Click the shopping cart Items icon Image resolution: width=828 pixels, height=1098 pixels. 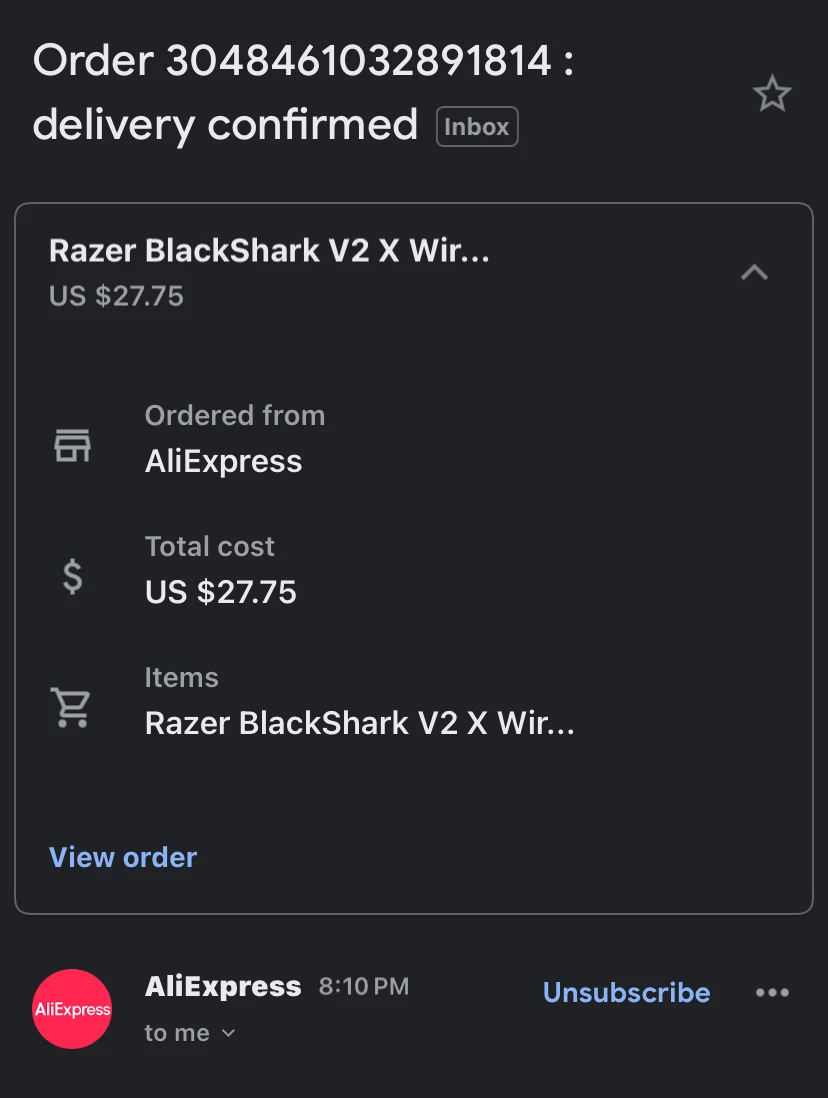[72, 707]
